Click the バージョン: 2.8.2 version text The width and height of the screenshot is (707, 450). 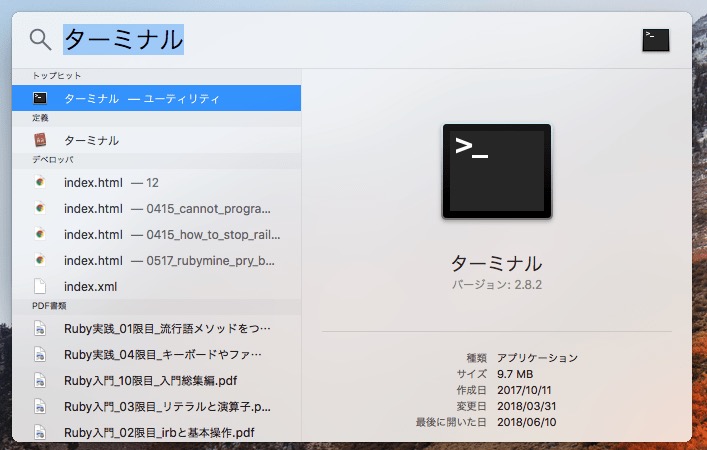point(497,285)
